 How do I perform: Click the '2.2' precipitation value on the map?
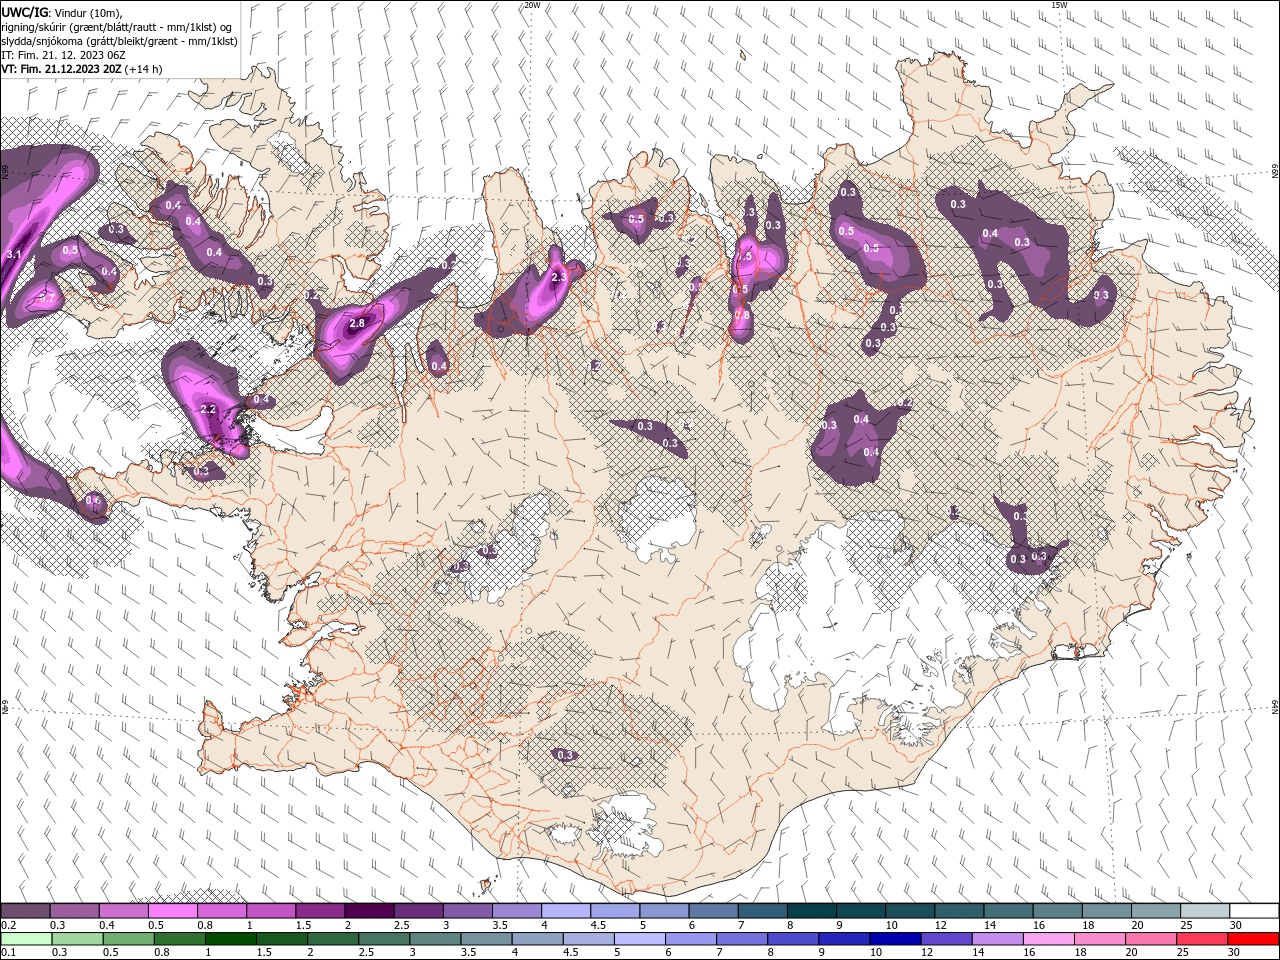(x=208, y=410)
